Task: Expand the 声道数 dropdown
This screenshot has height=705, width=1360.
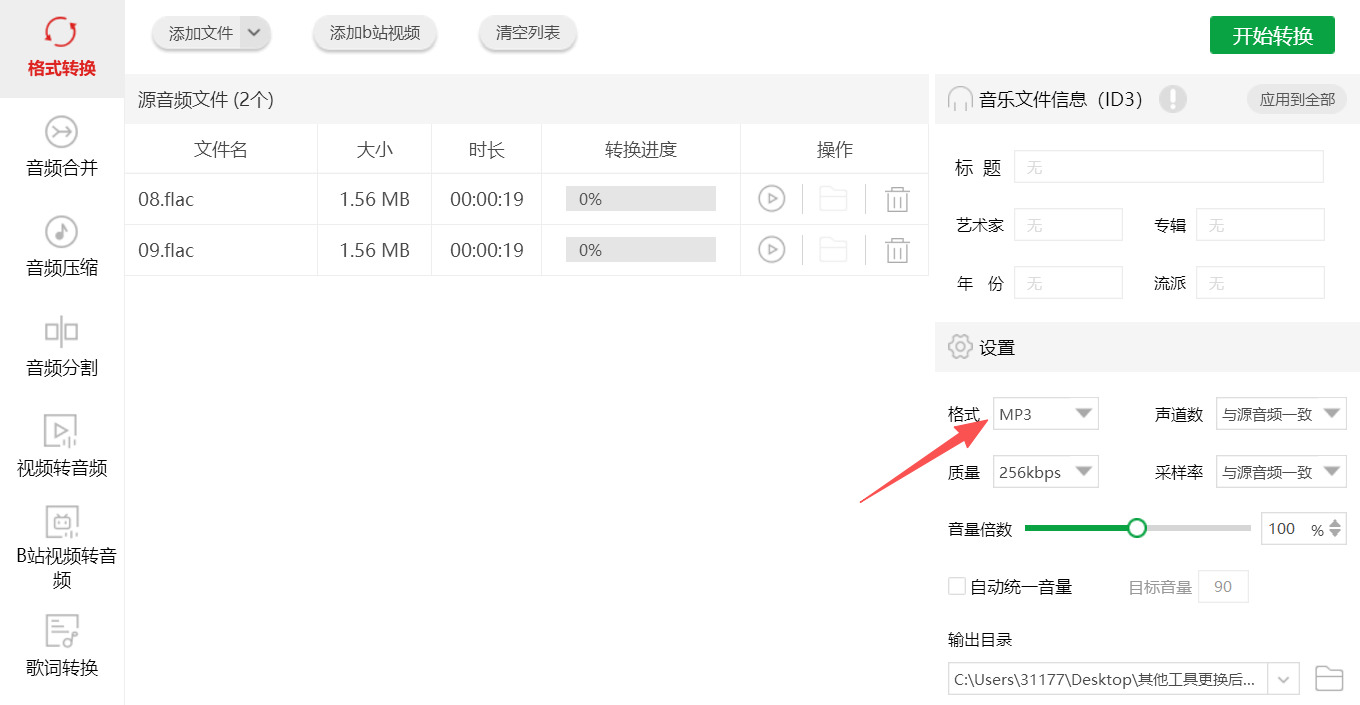Action: 1281,414
